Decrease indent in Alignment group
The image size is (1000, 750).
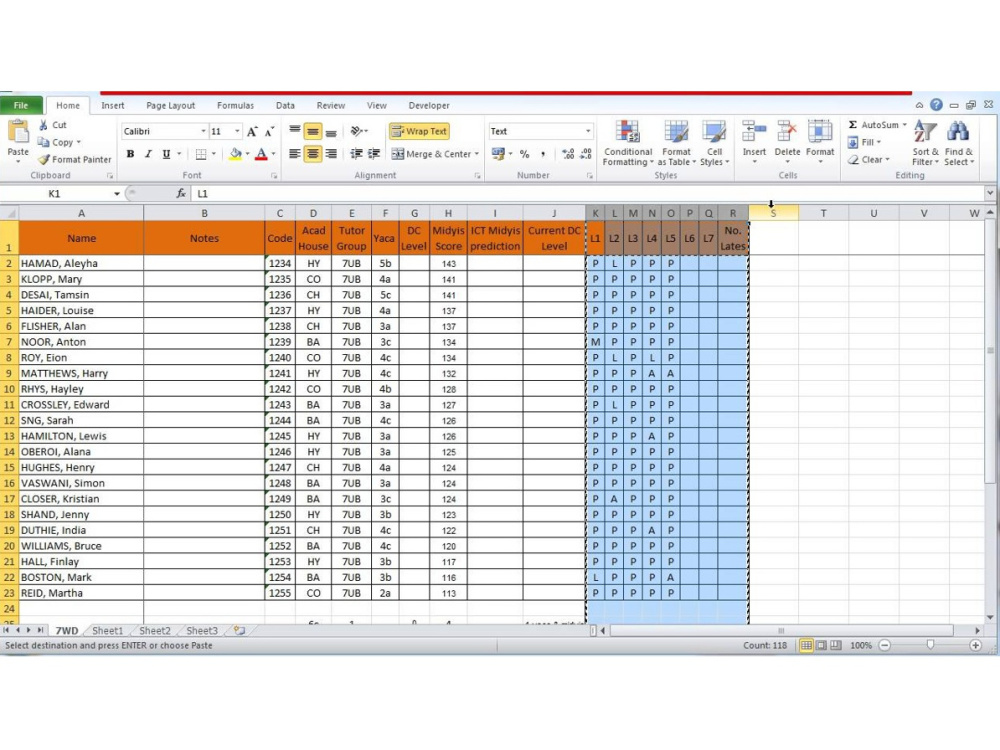[357, 154]
